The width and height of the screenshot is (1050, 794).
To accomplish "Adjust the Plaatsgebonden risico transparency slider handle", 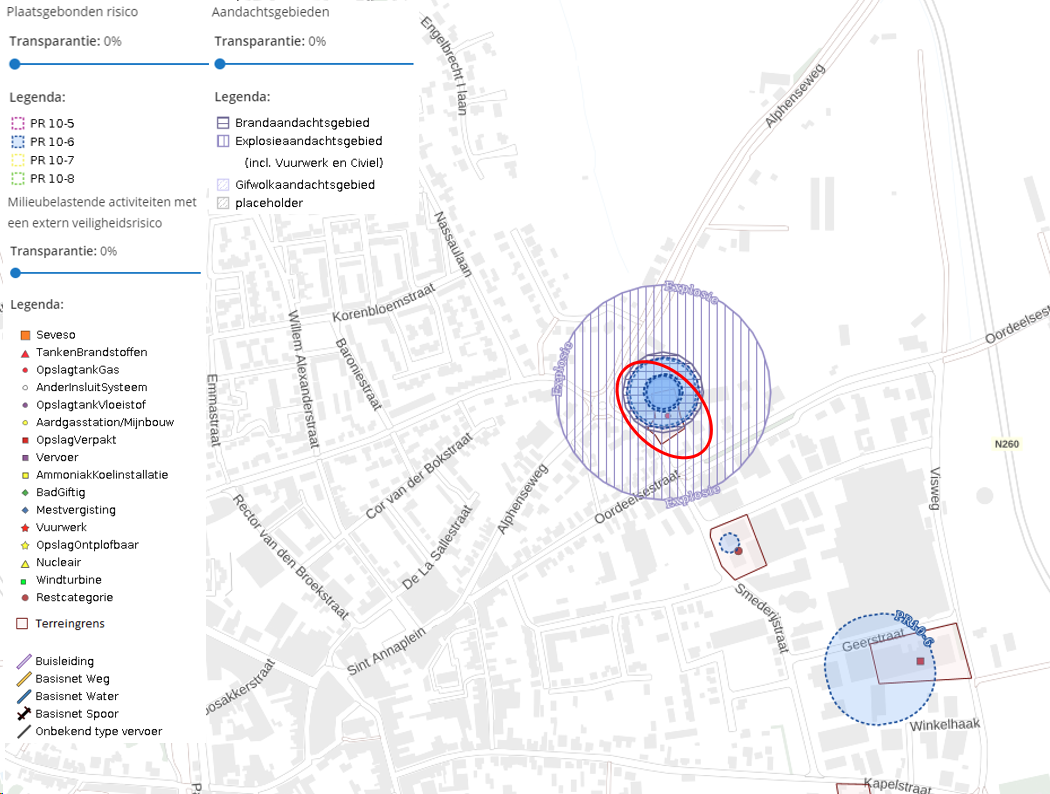I will tap(15, 64).
